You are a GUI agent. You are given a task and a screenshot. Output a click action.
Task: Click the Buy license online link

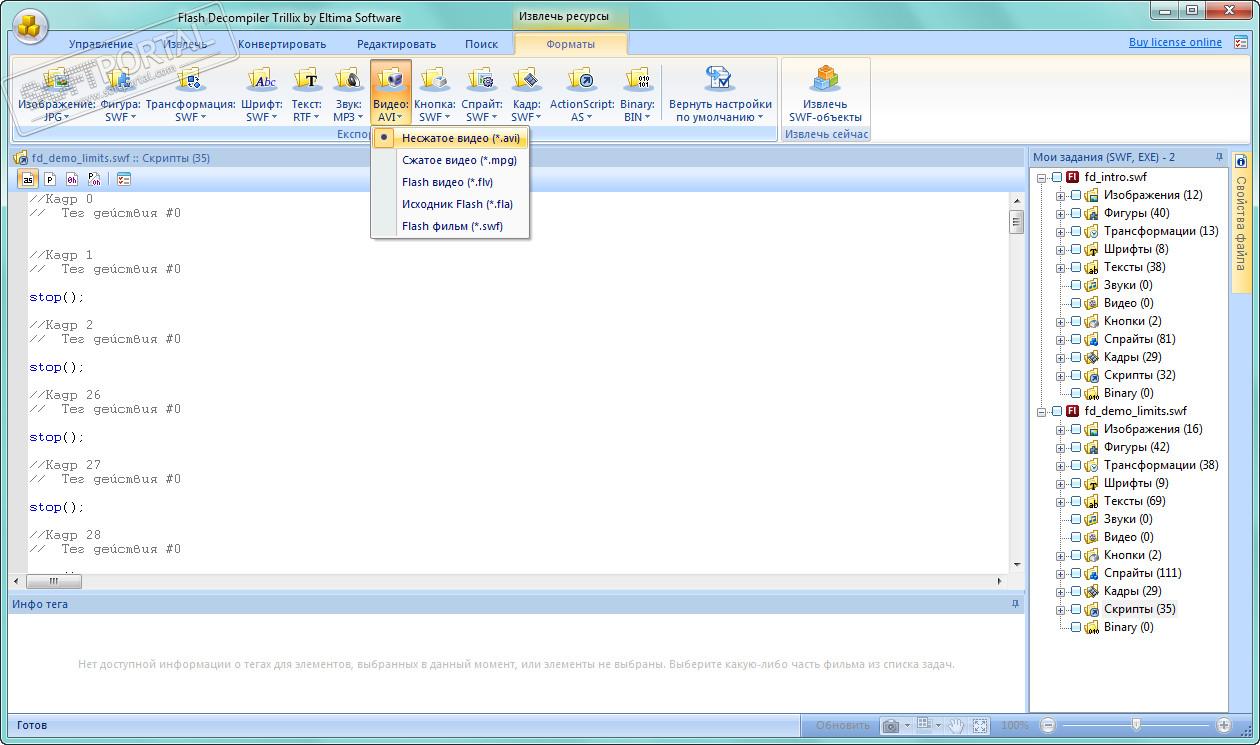[x=1175, y=42]
